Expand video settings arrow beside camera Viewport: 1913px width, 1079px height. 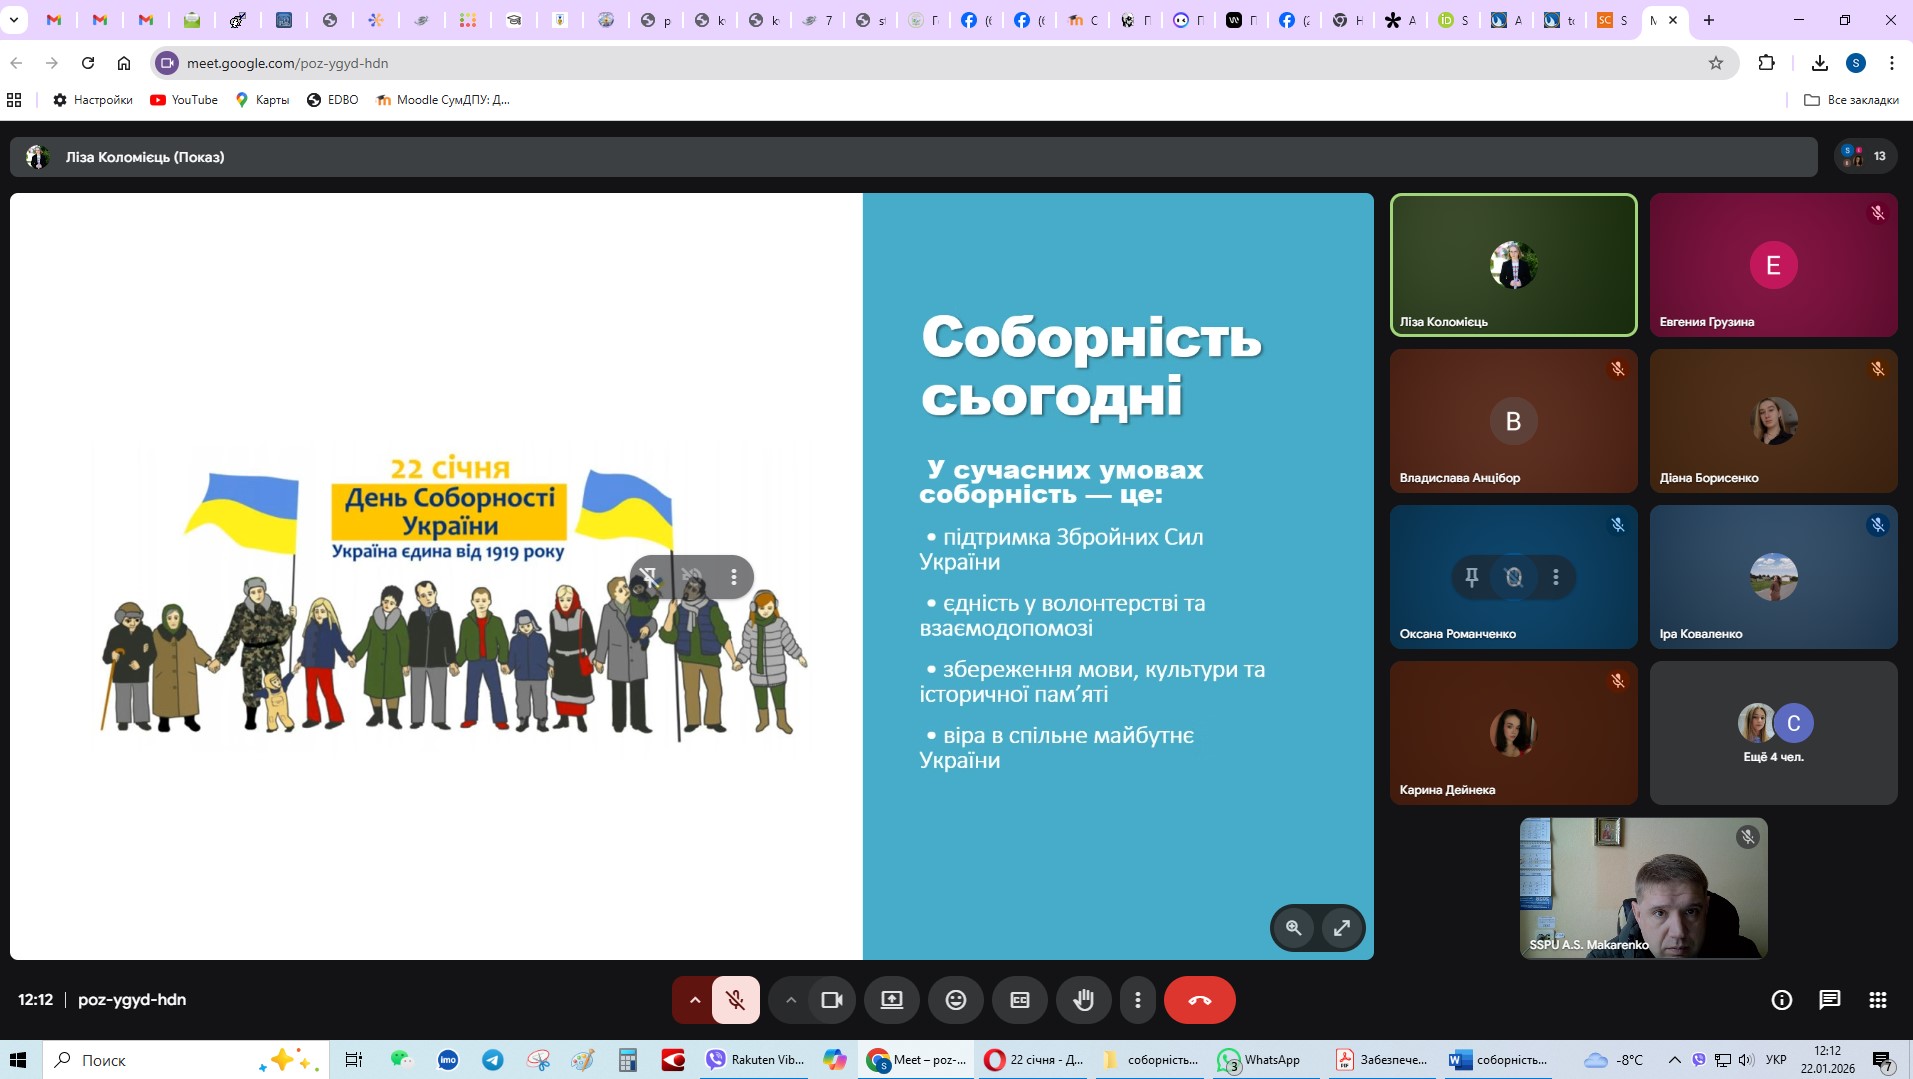click(790, 1000)
